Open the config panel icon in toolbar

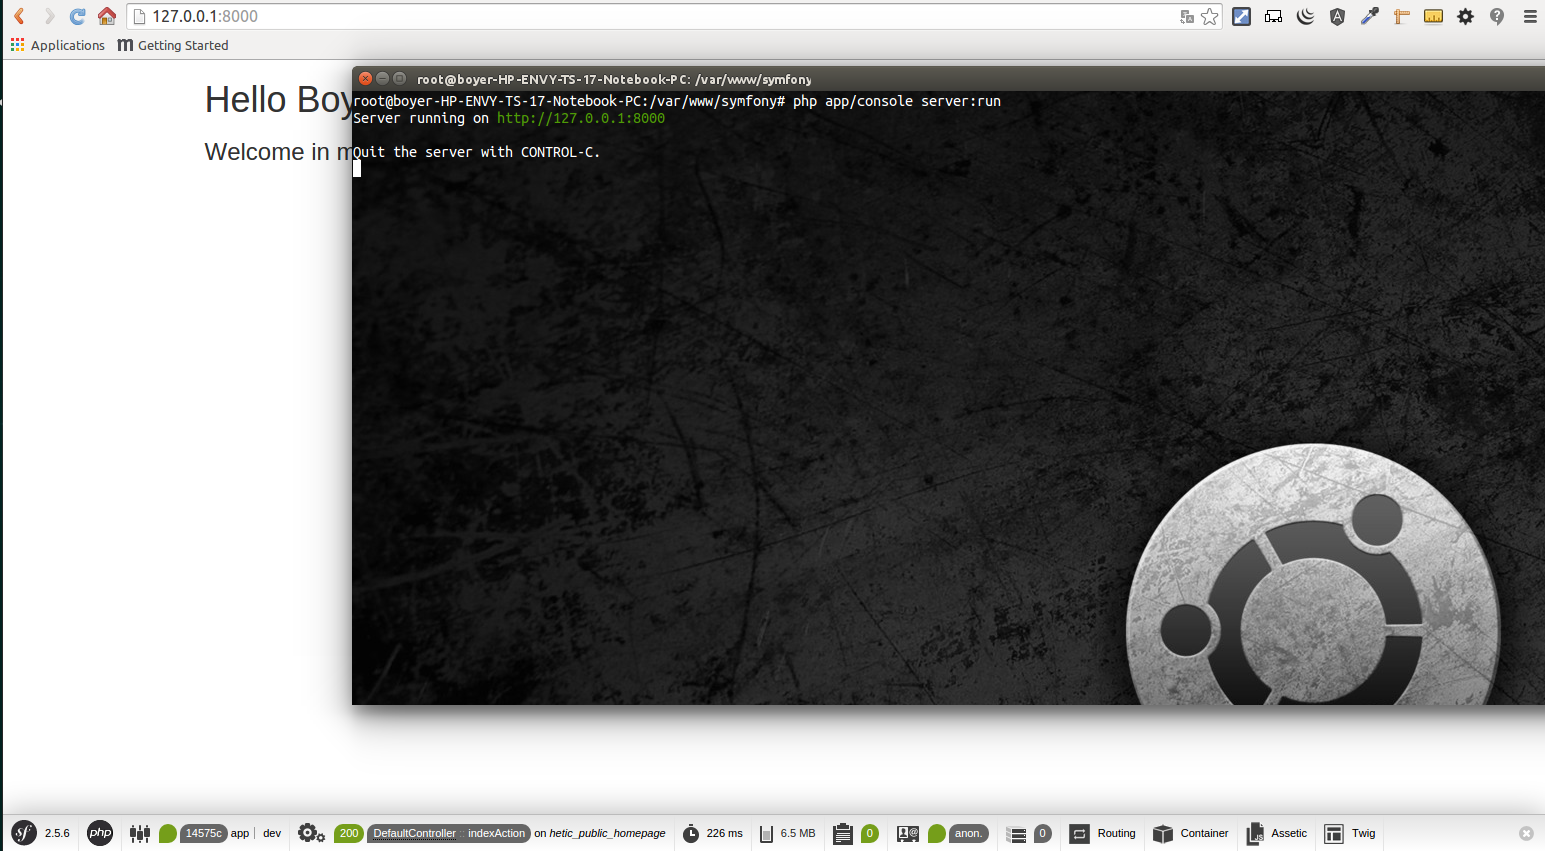point(140,833)
